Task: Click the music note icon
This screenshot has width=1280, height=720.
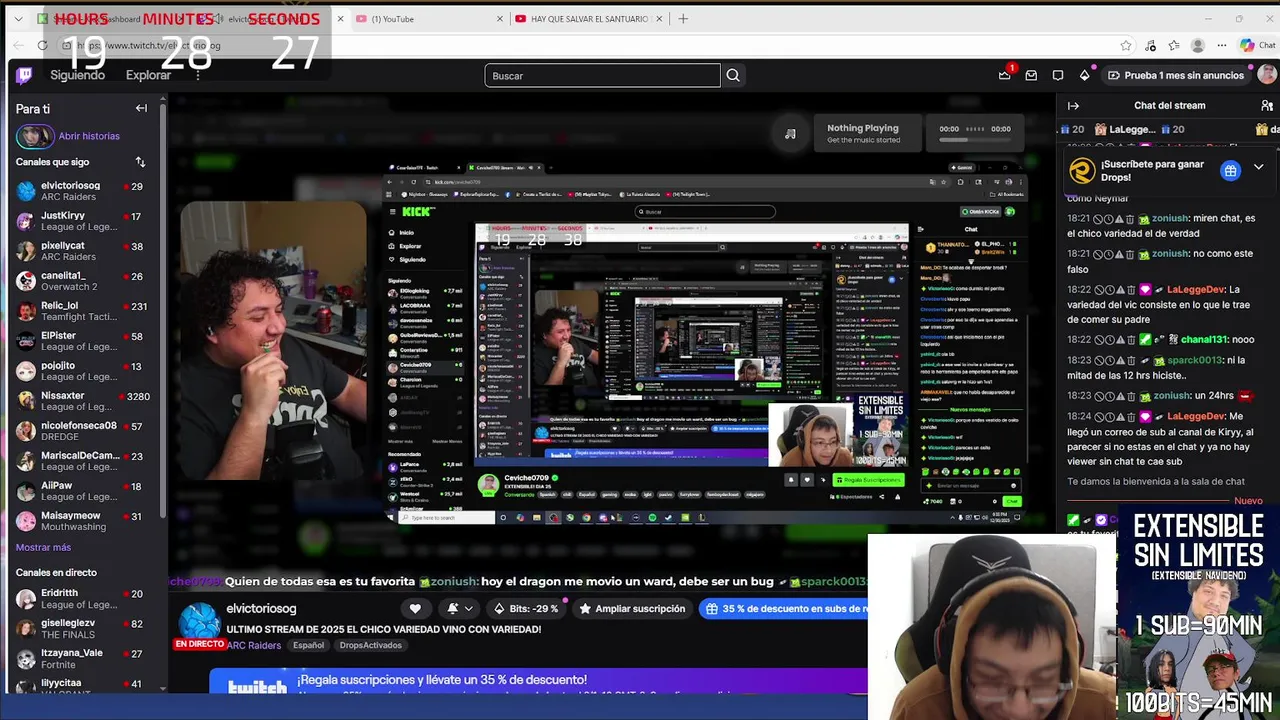Action: pyautogui.click(x=790, y=134)
